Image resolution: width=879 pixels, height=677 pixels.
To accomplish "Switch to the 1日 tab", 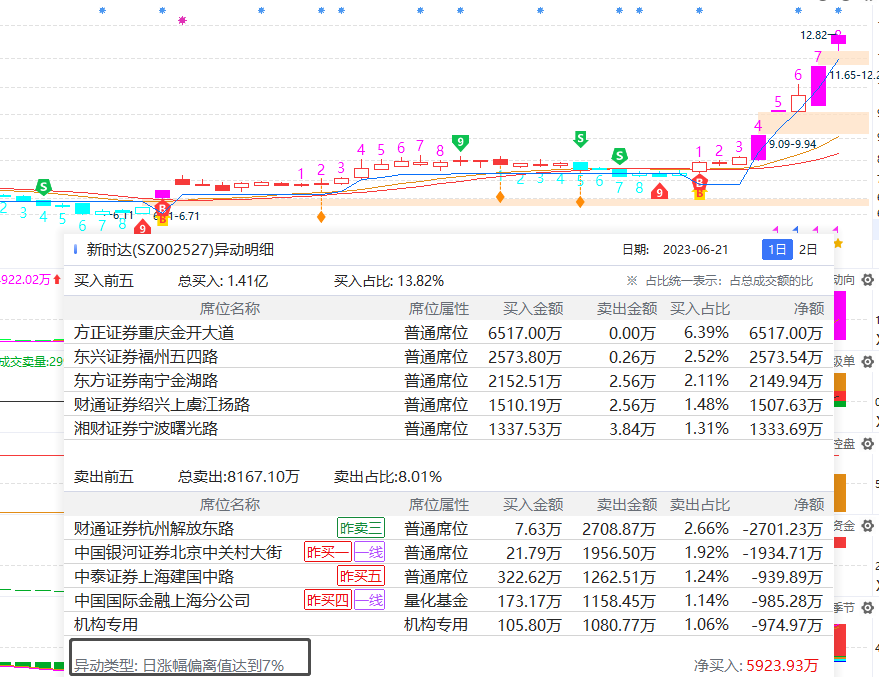I will (777, 249).
